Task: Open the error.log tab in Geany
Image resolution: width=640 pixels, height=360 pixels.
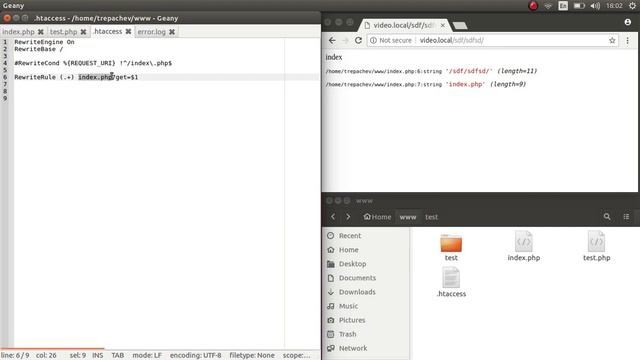Action: pyautogui.click(x=151, y=31)
